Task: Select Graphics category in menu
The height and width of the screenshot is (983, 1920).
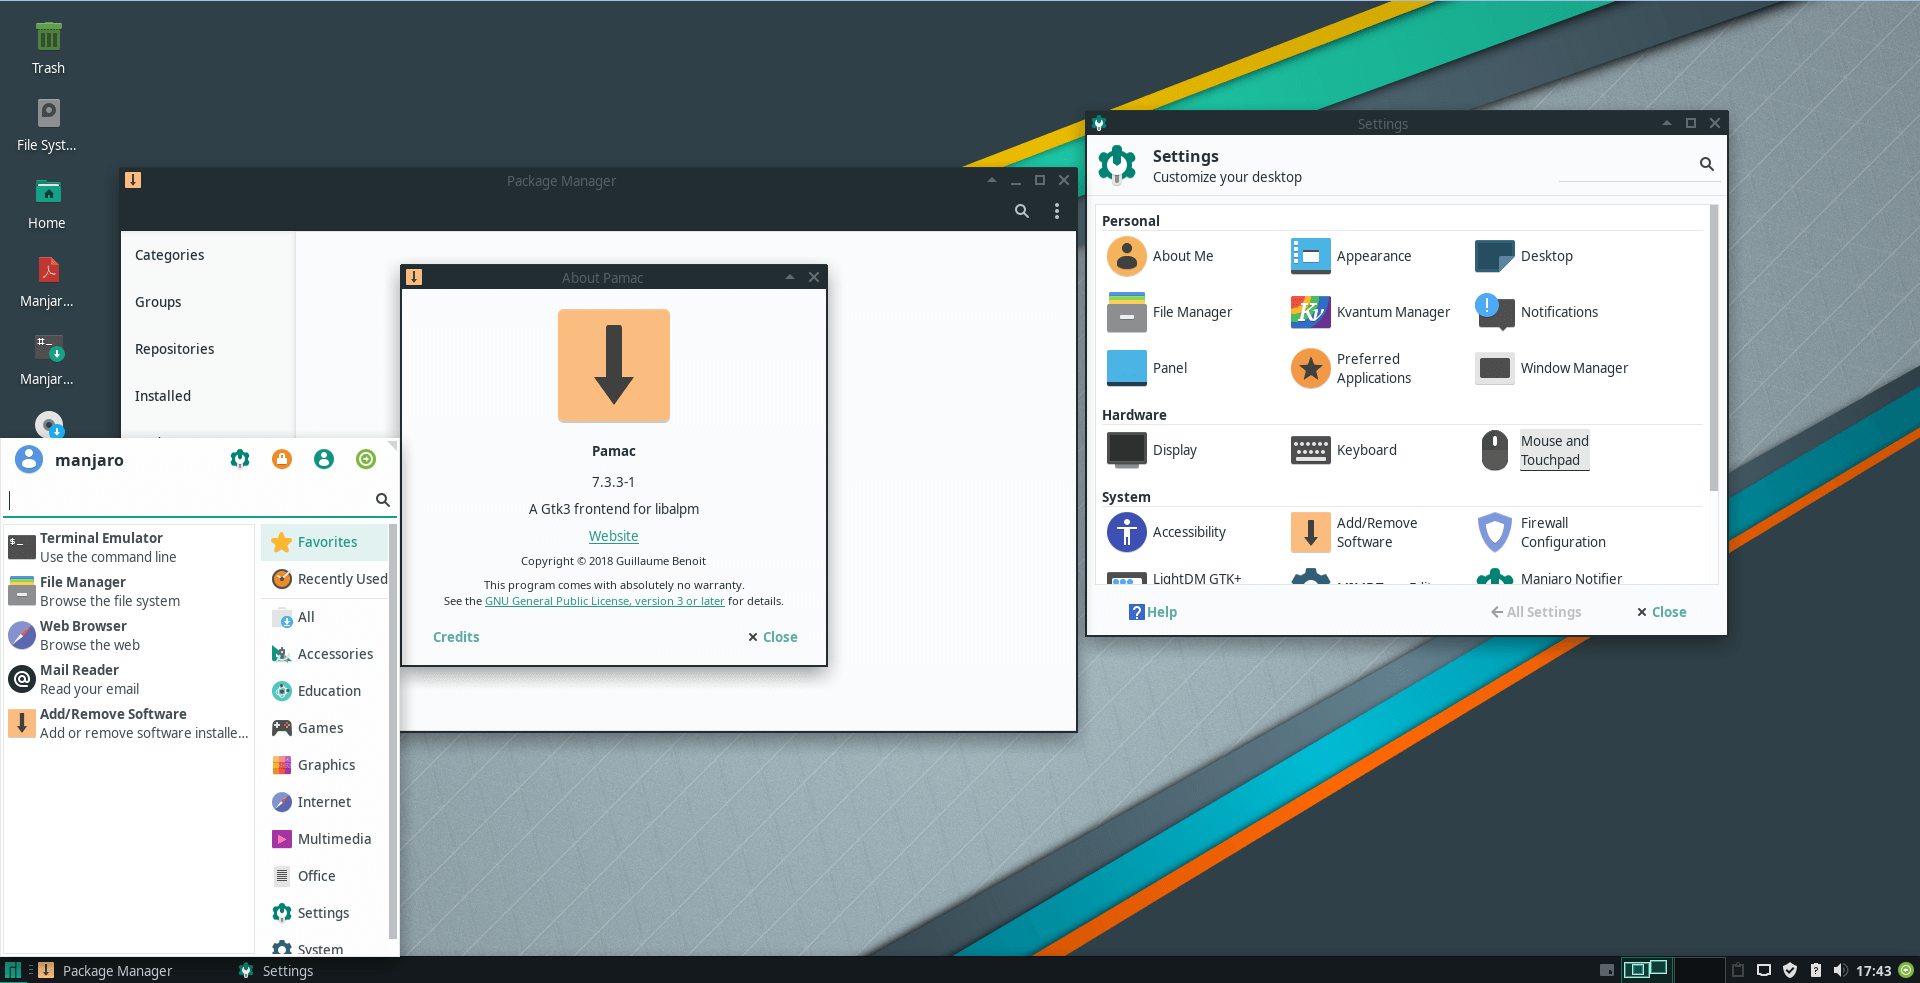Action: (x=325, y=765)
